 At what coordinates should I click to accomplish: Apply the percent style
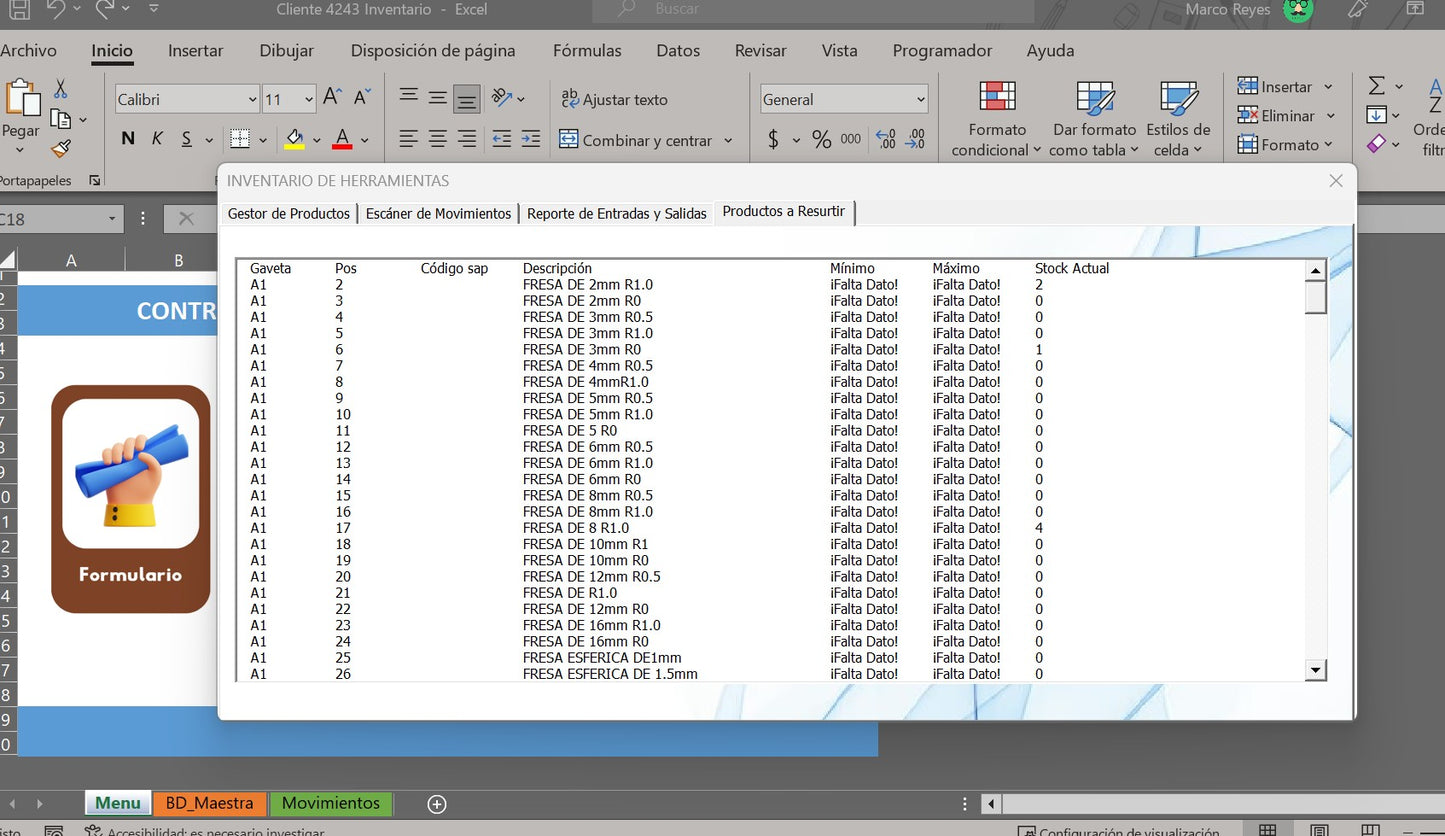tap(822, 140)
